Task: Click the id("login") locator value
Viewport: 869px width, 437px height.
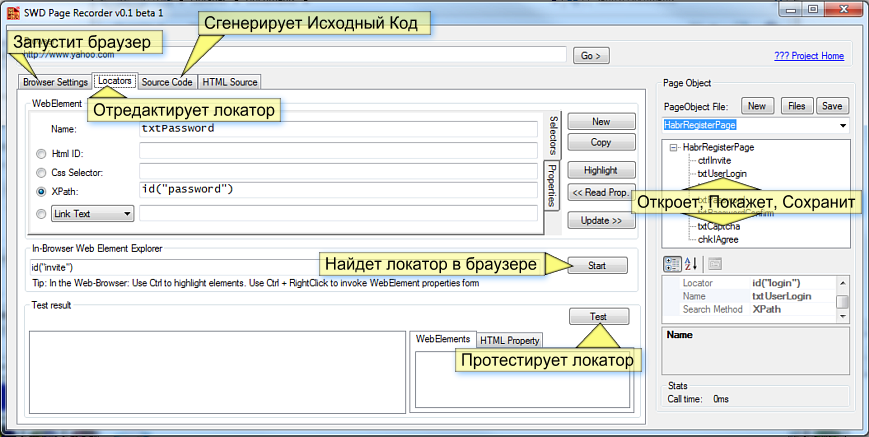Action: 776,283
